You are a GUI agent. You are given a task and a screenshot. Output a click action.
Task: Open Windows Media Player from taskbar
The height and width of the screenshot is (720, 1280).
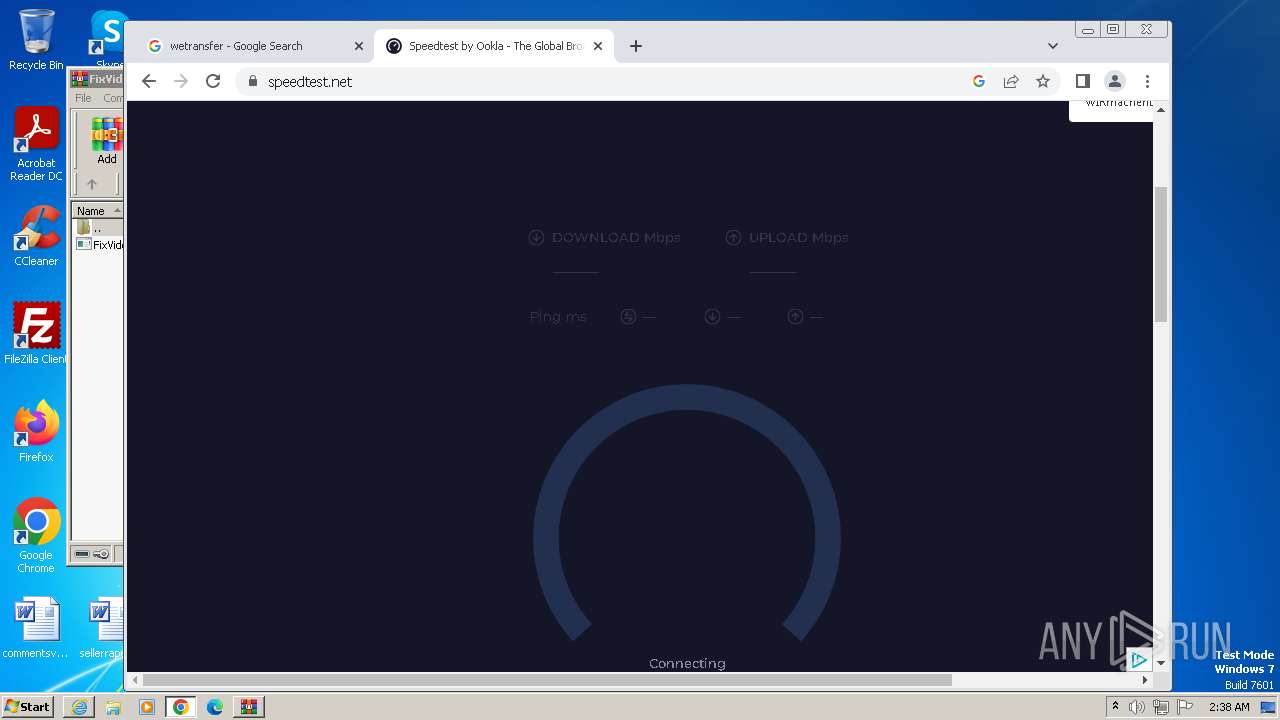(147, 707)
